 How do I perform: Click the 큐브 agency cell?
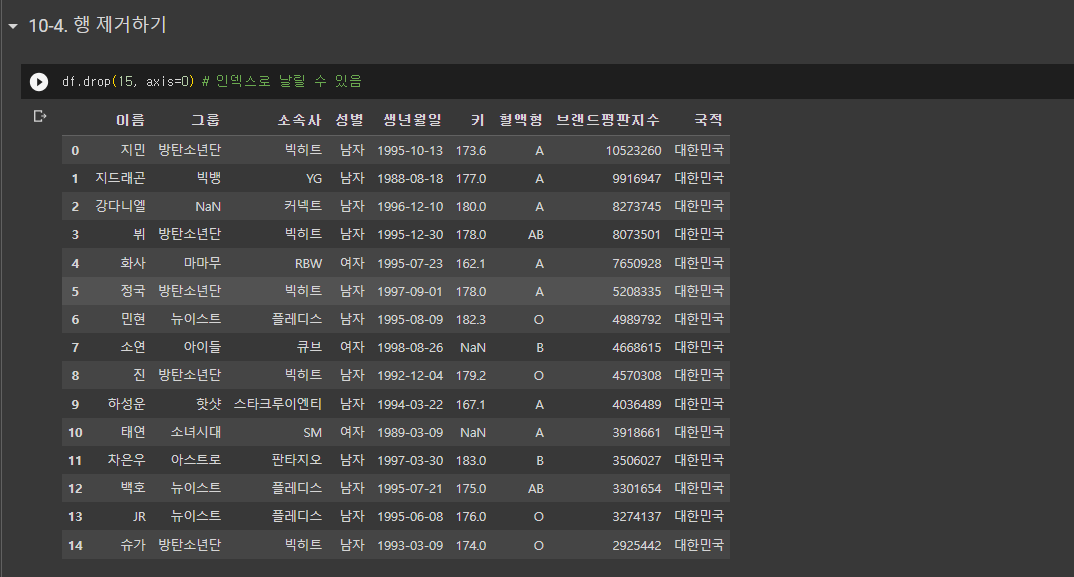[309, 347]
